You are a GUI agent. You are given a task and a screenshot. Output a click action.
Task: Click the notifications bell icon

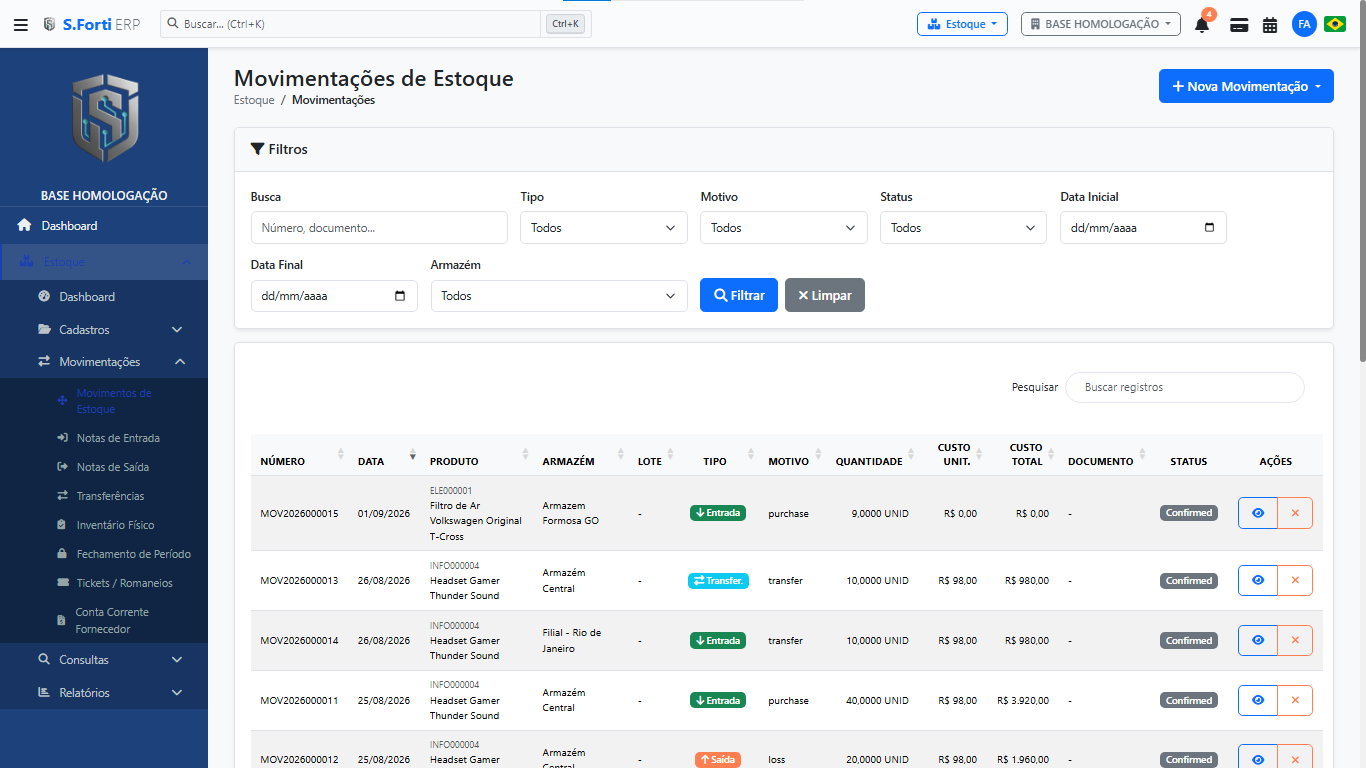1202,25
